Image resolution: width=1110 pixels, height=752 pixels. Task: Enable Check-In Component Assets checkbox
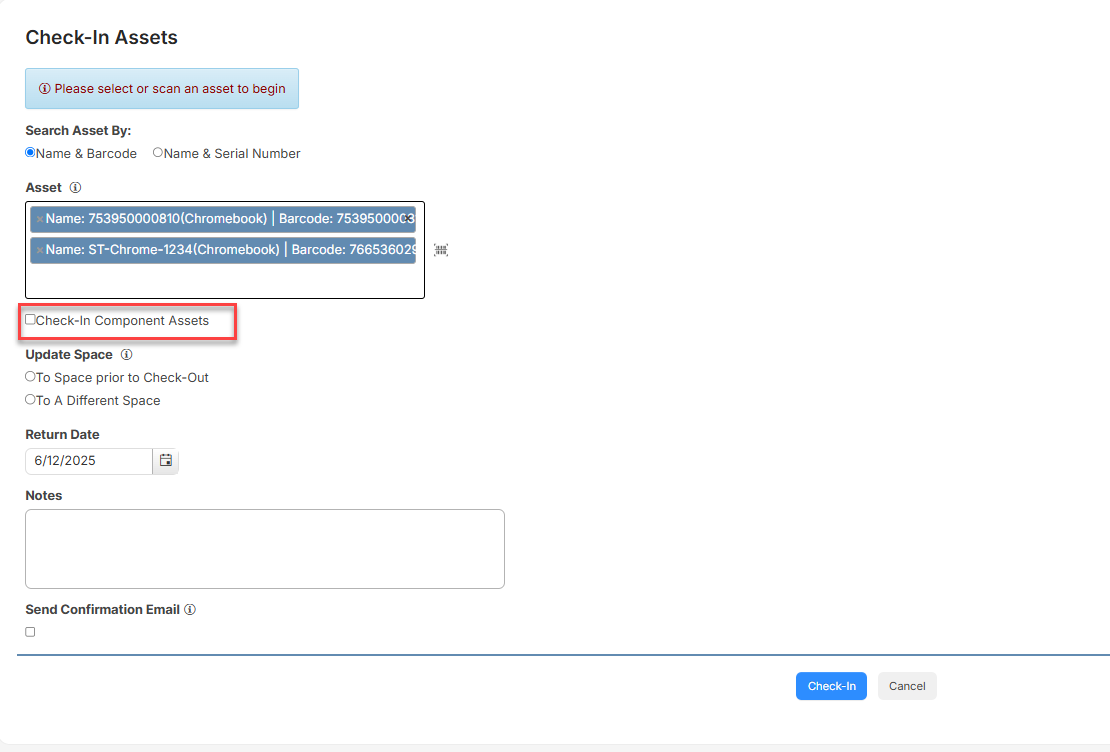click(x=30, y=320)
